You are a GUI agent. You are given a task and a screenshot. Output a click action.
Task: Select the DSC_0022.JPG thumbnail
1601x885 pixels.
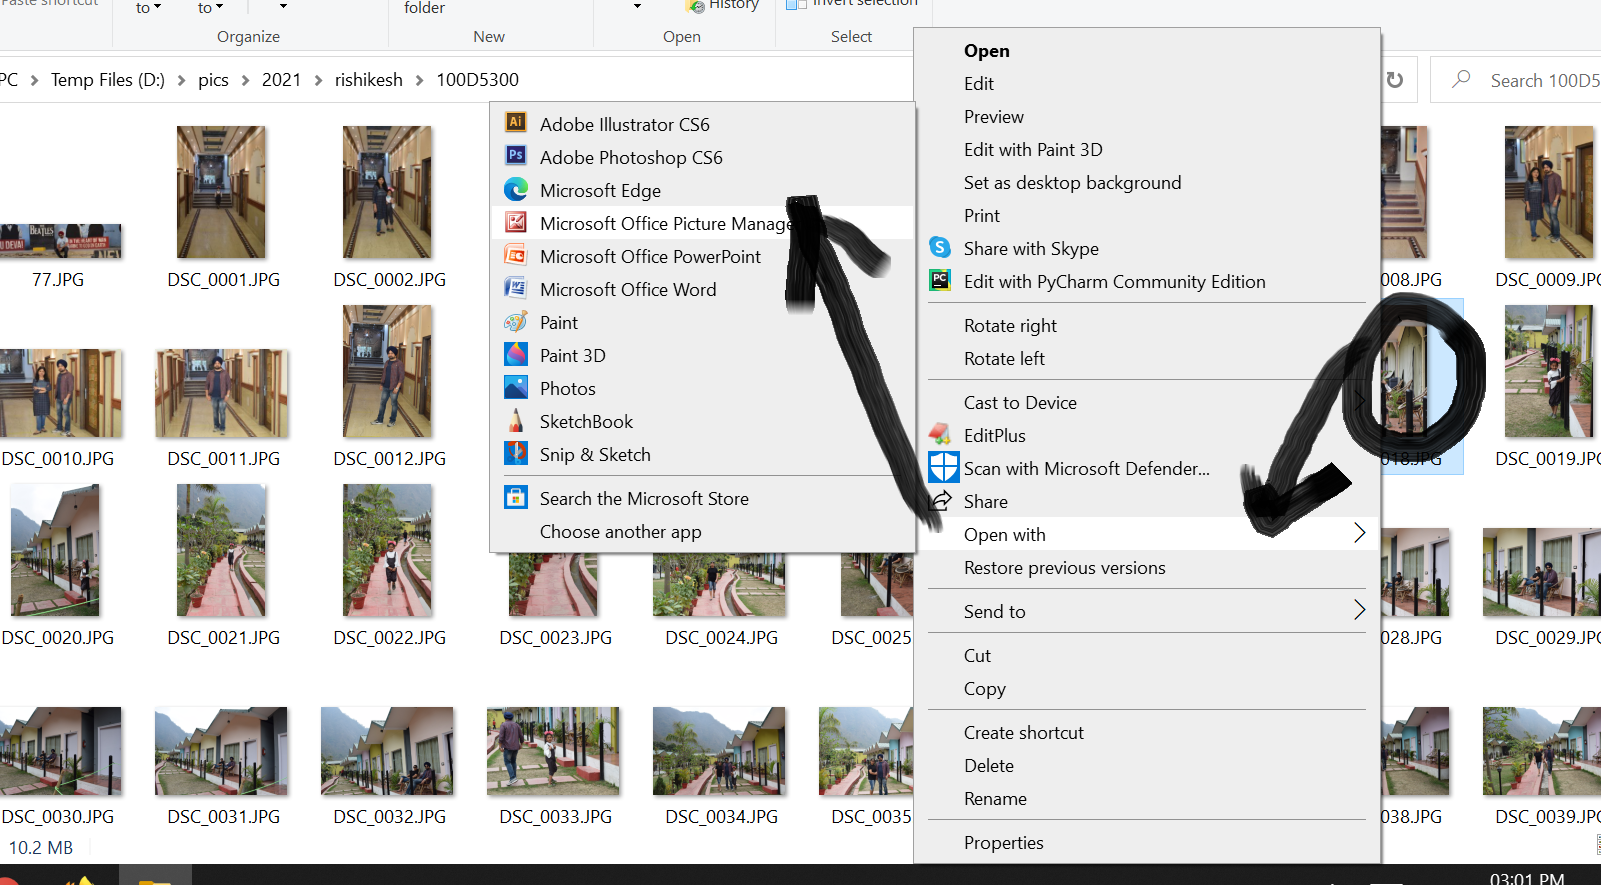click(387, 550)
